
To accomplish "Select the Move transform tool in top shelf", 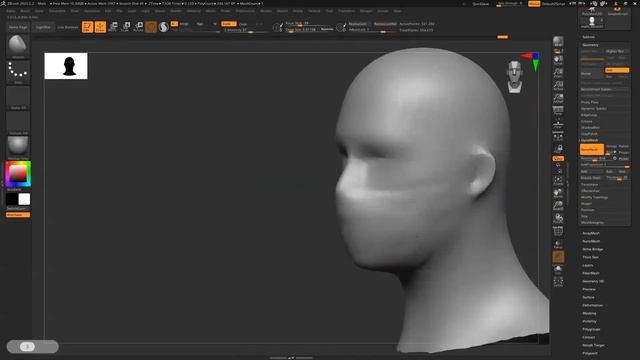I will click(113, 27).
